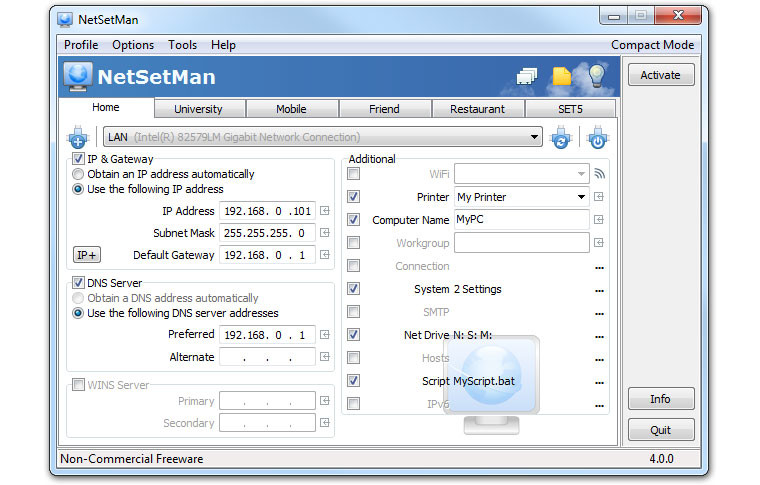
Task: Expand the LAN network adapter dropdown
Action: point(535,138)
